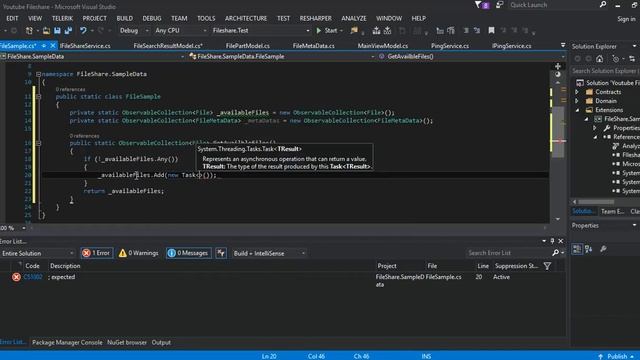This screenshot has height=360, width=640.
Task: Click Properties Alphabetical sort icon
Action: (588, 249)
